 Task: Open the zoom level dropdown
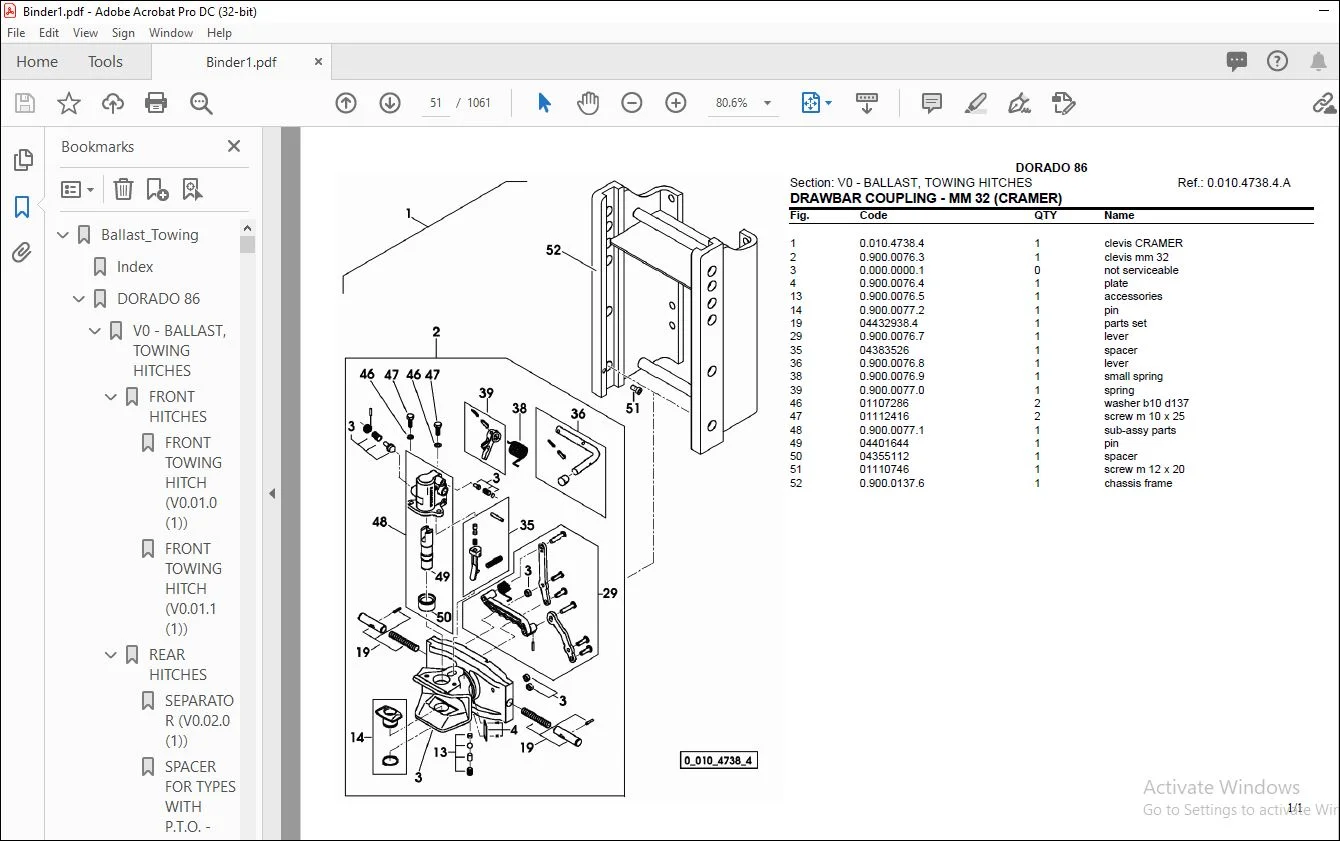pos(768,103)
